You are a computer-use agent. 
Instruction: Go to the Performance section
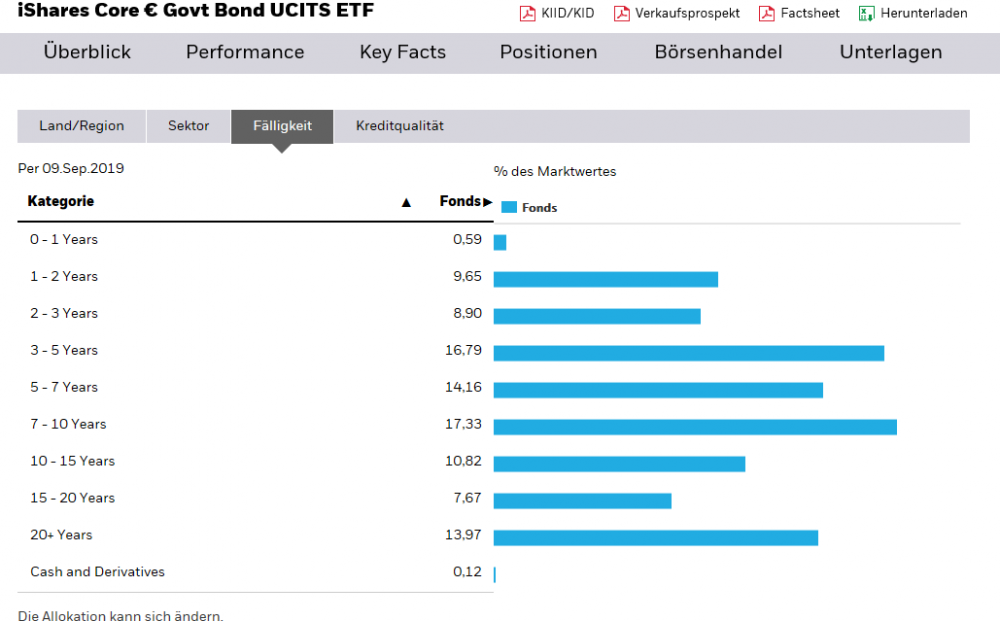(245, 52)
